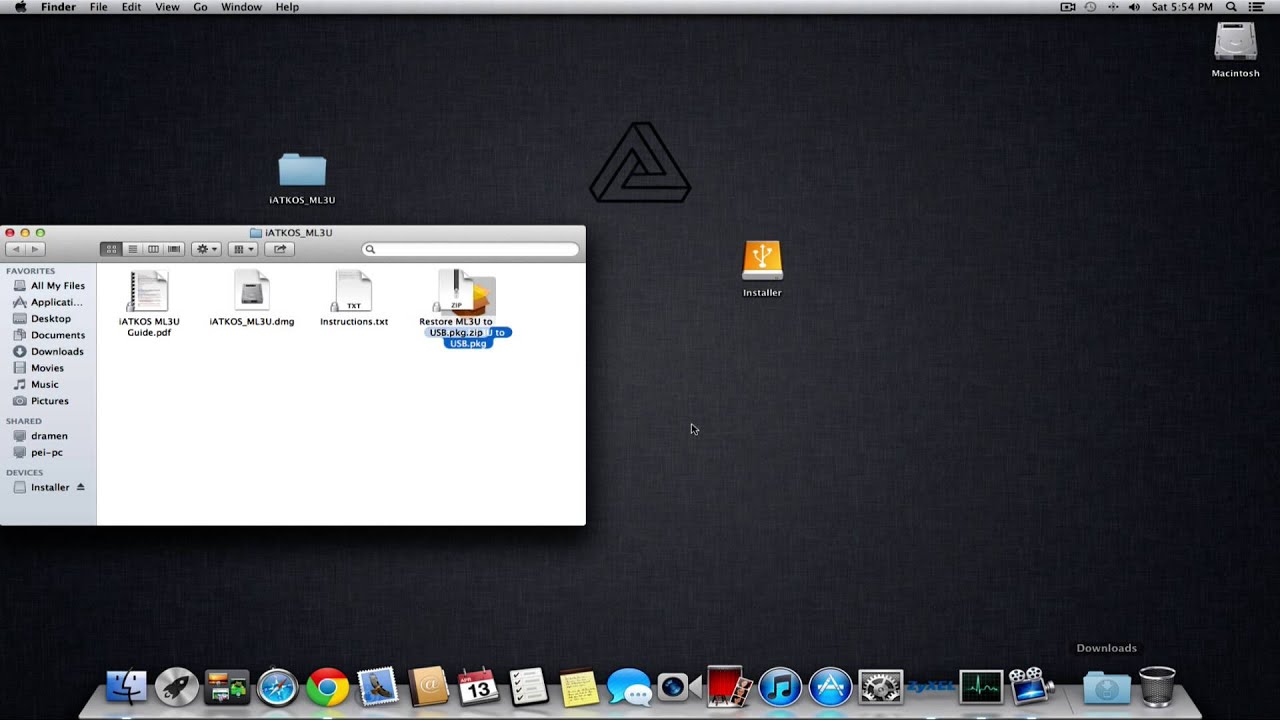This screenshot has width=1280, height=720.
Task: Open Applications in Finder sidebar
Action: 48,302
